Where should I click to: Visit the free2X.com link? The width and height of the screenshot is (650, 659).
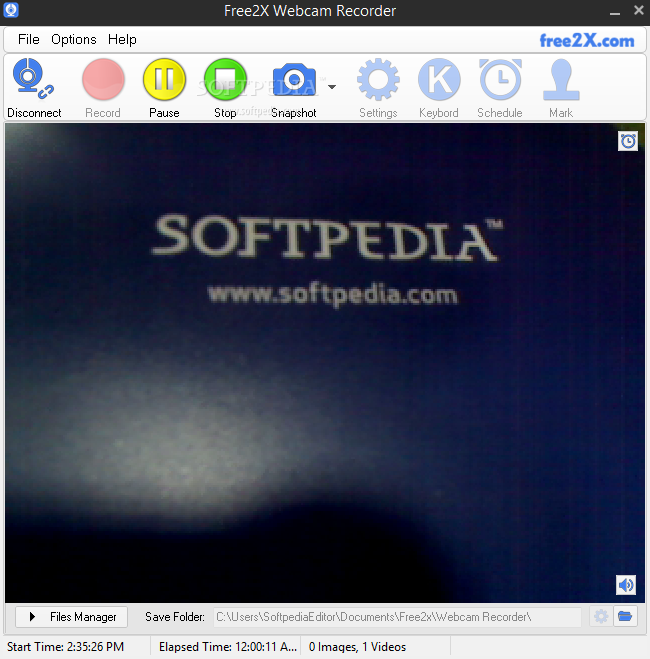pyautogui.click(x=587, y=41)
